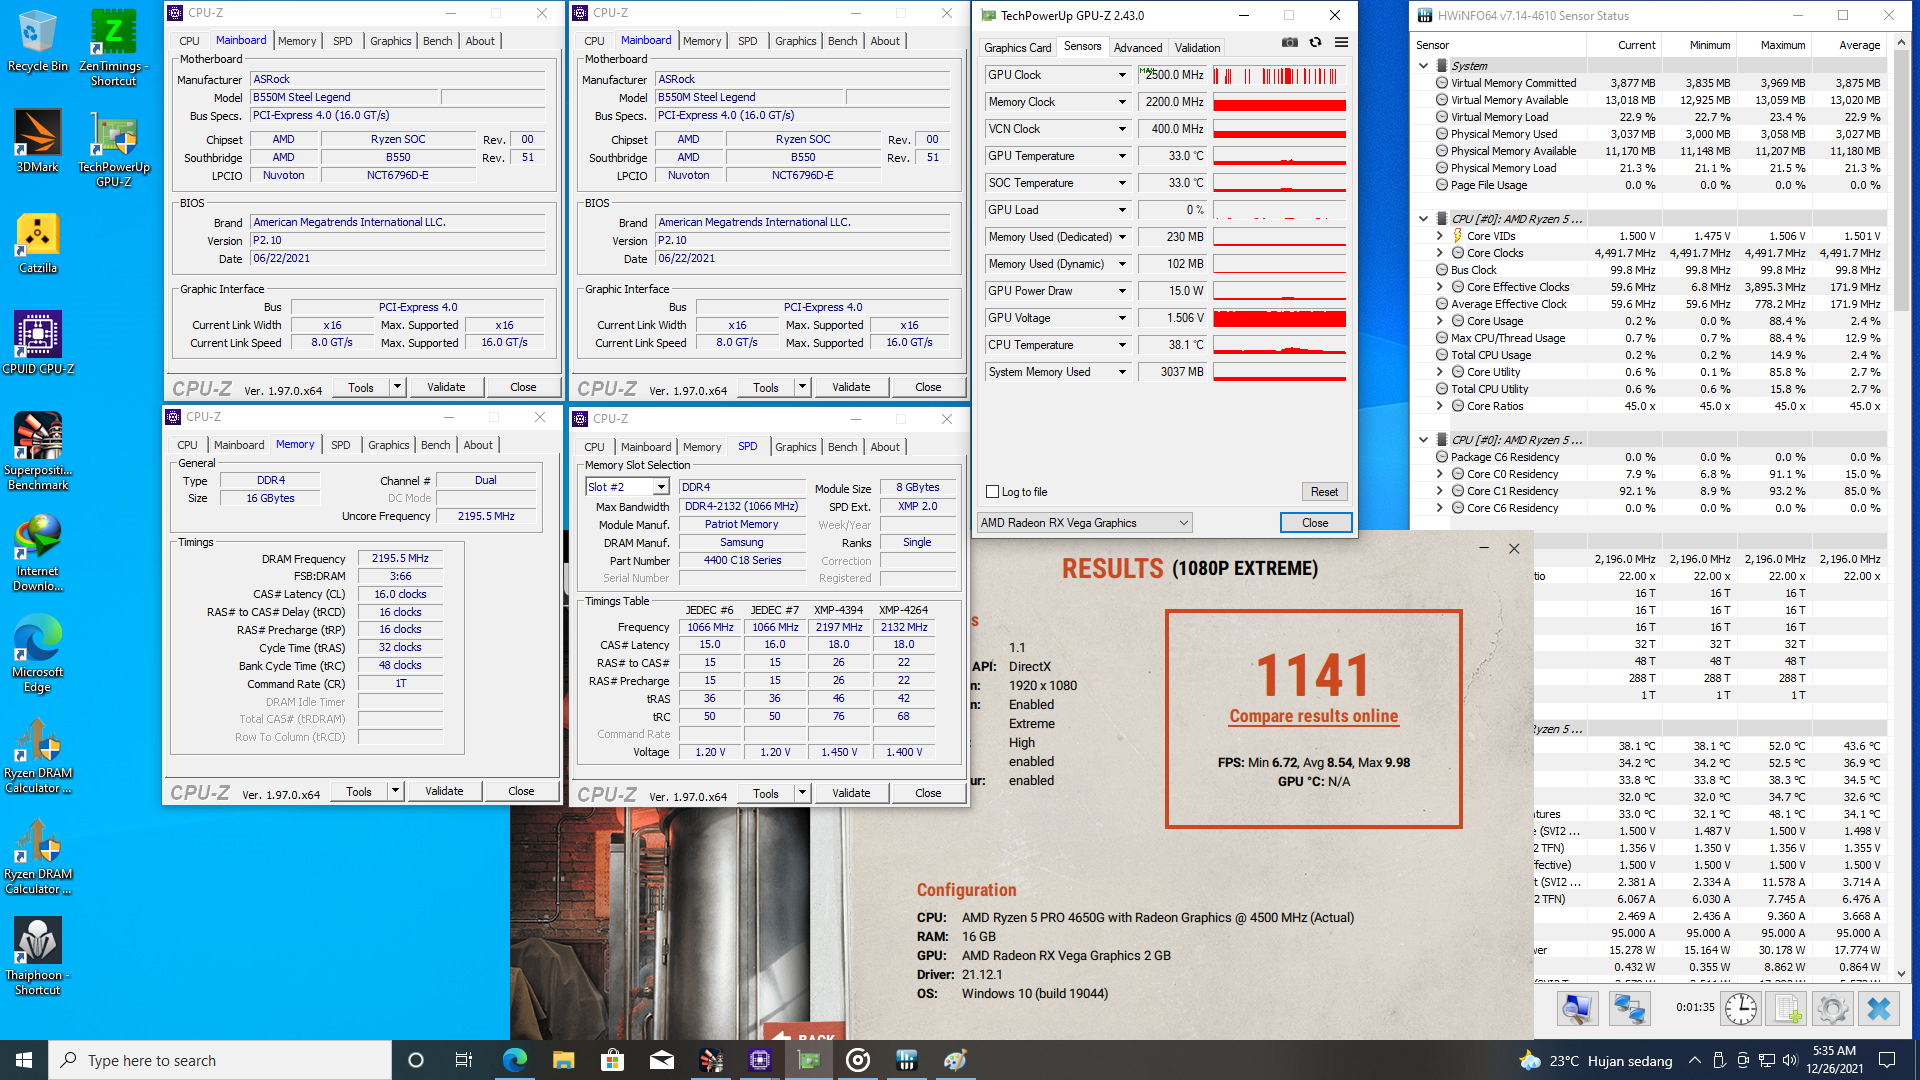Click Validate in Memory CPU-Z window

(444, 791)
